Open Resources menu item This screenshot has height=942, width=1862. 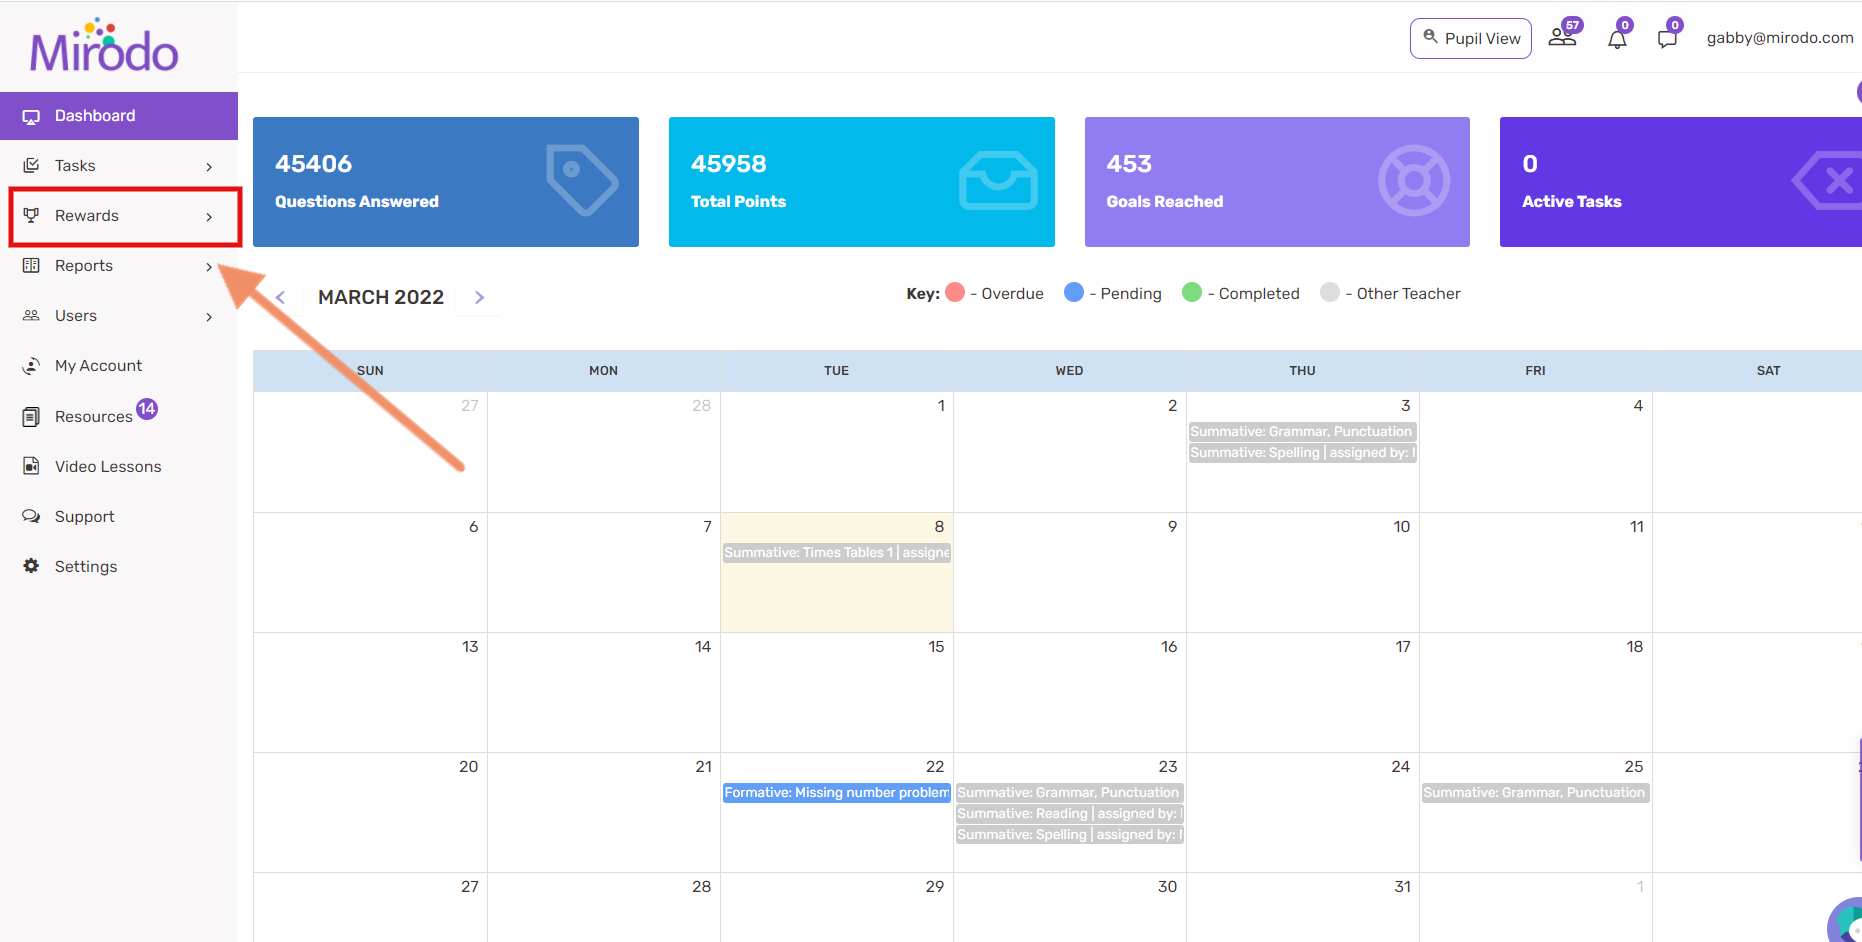click(94, 417)
